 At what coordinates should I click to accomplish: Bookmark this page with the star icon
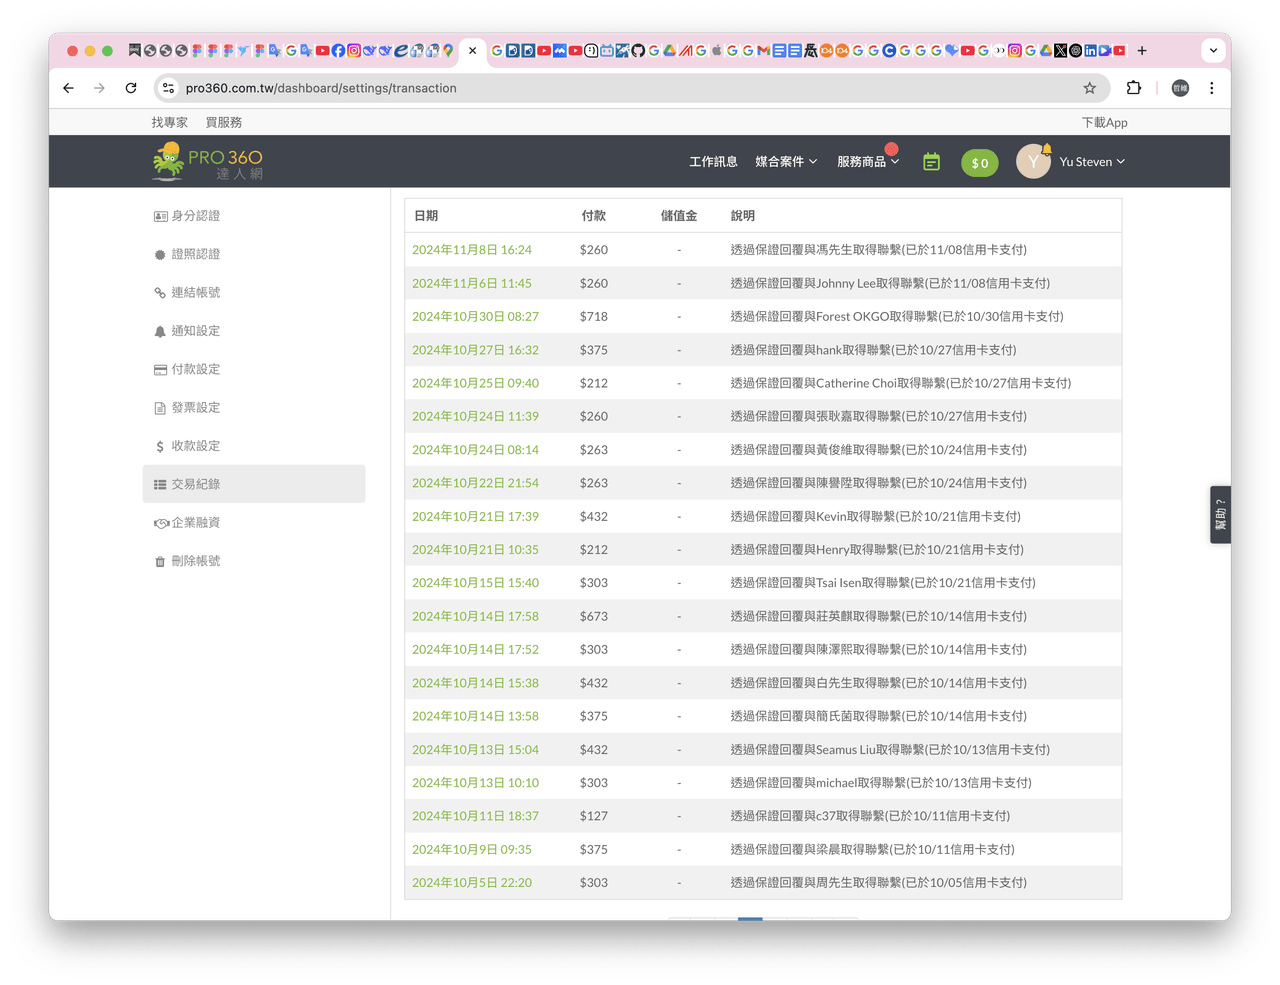(x=1089, y=88)
